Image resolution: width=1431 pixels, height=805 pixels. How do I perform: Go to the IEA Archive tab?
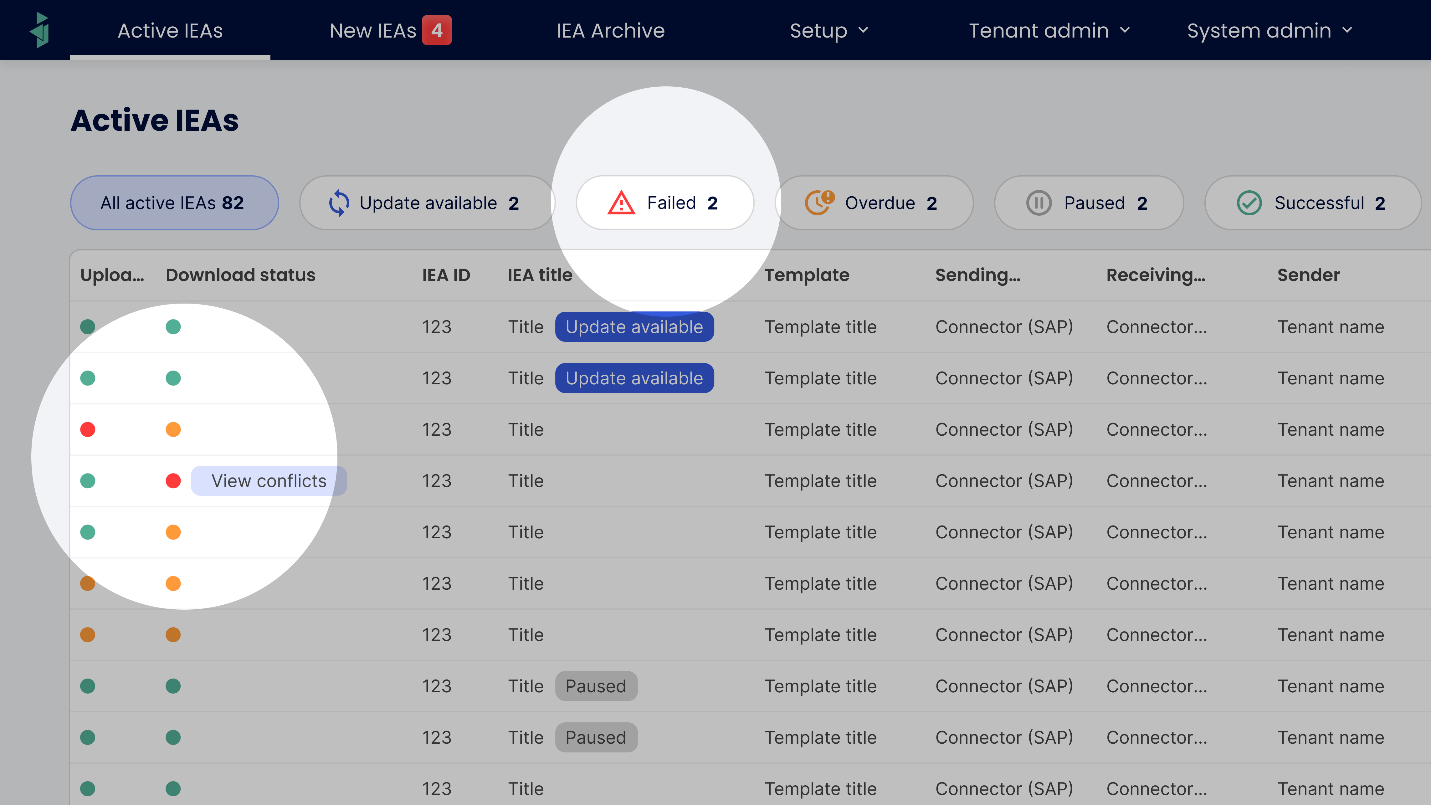pyautogui.click(x=610, y=31)
